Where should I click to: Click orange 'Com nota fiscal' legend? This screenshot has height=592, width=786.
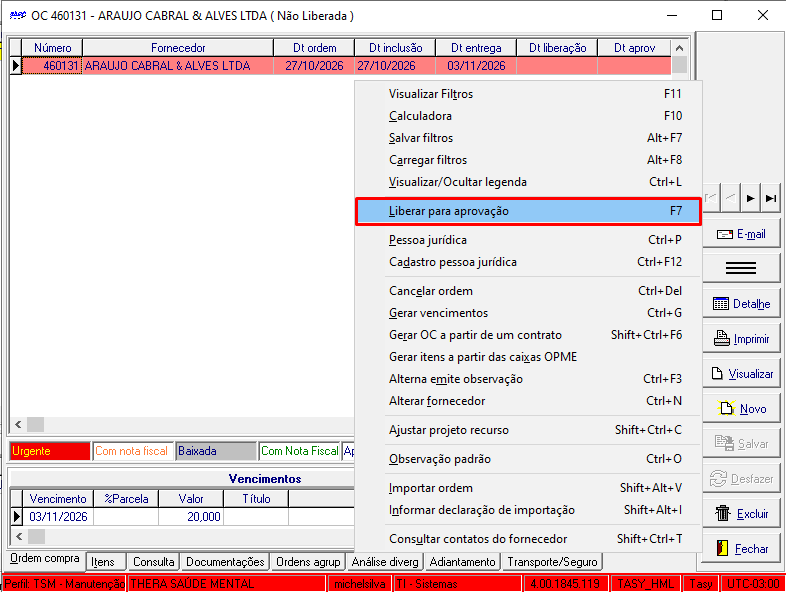tap(133, 451)
